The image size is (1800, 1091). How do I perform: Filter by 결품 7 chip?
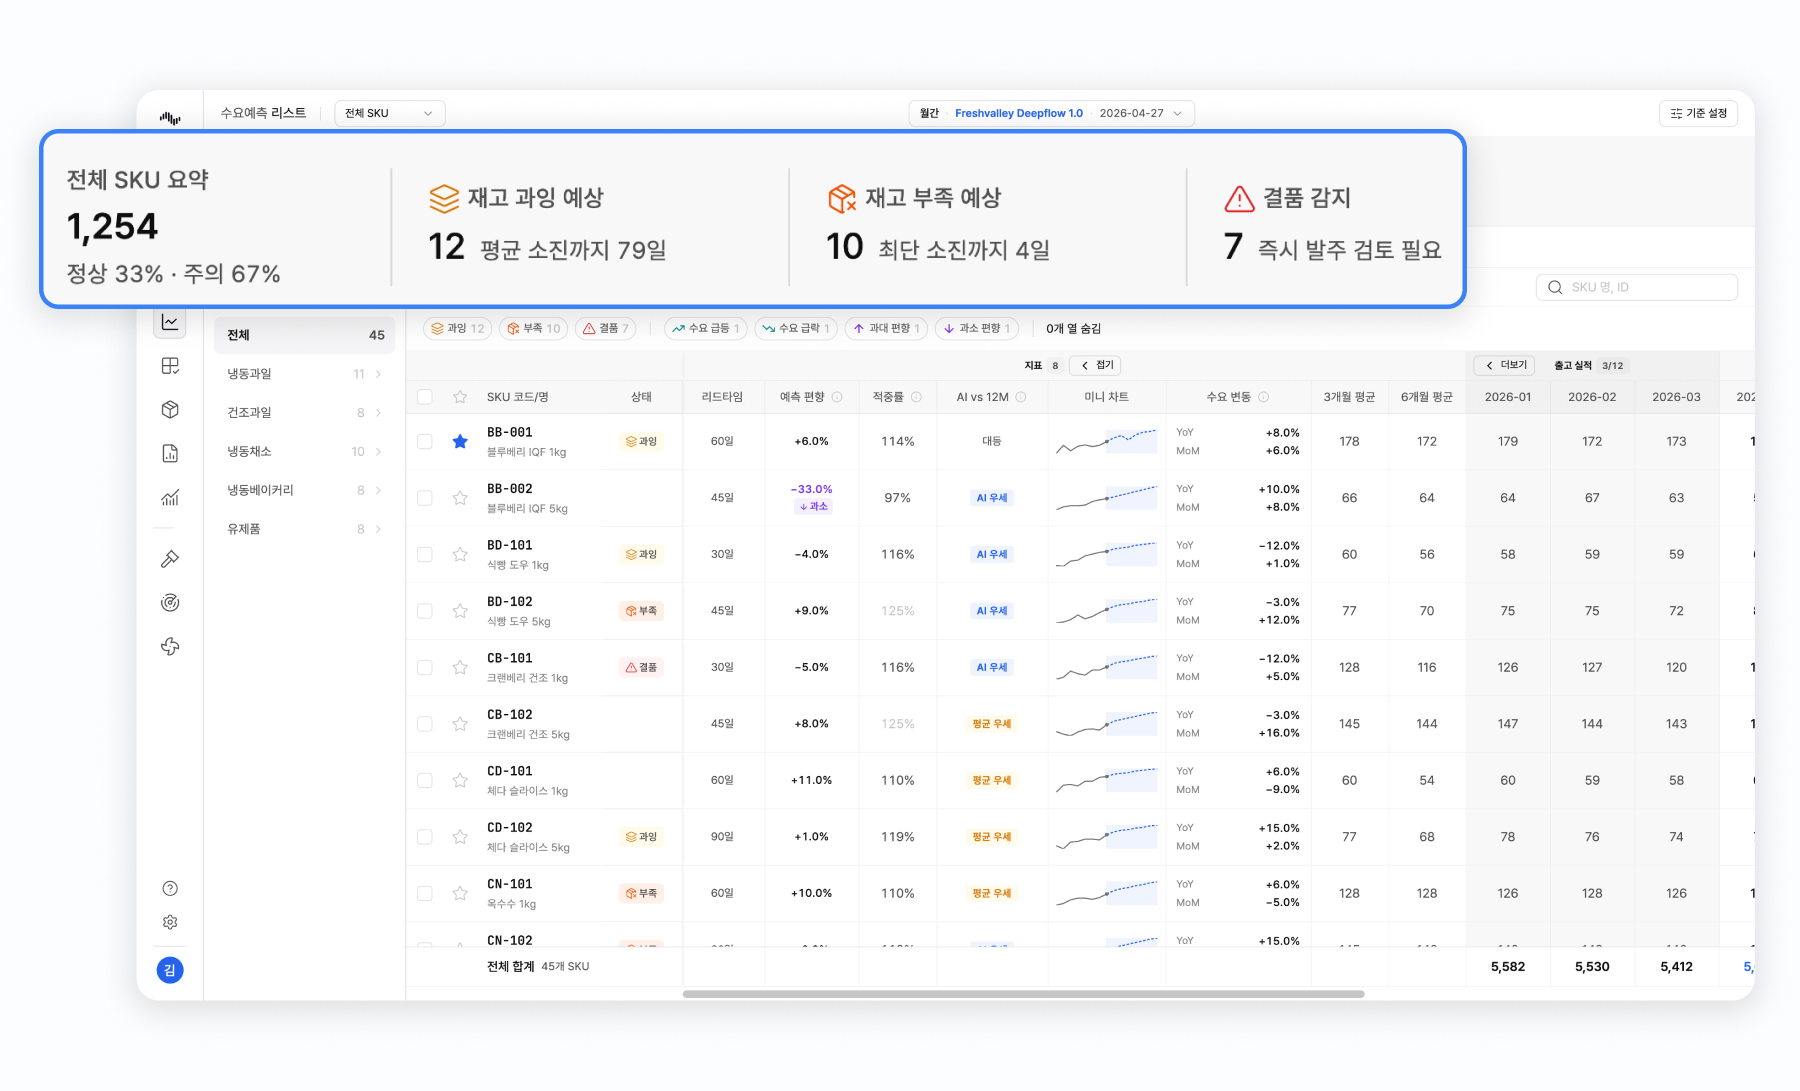(x=605, y=328)
